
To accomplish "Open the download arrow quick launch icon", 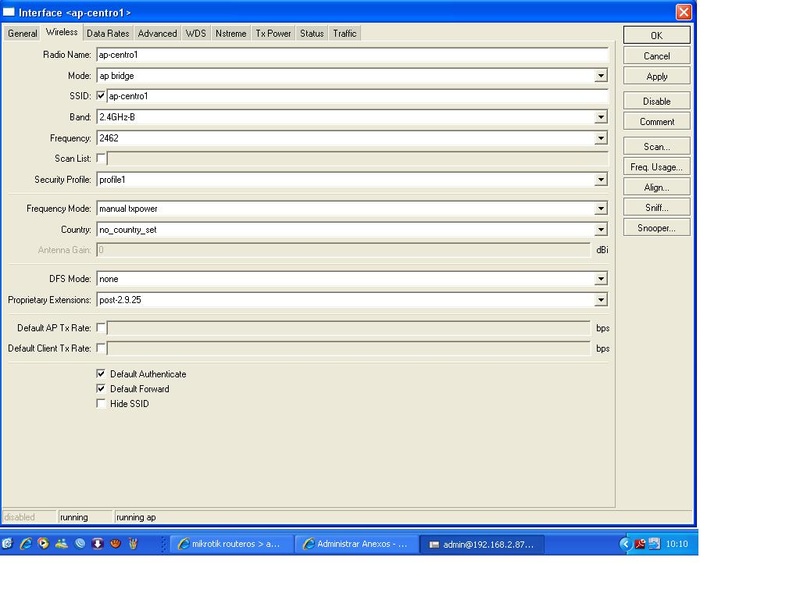I will (97, 544).
